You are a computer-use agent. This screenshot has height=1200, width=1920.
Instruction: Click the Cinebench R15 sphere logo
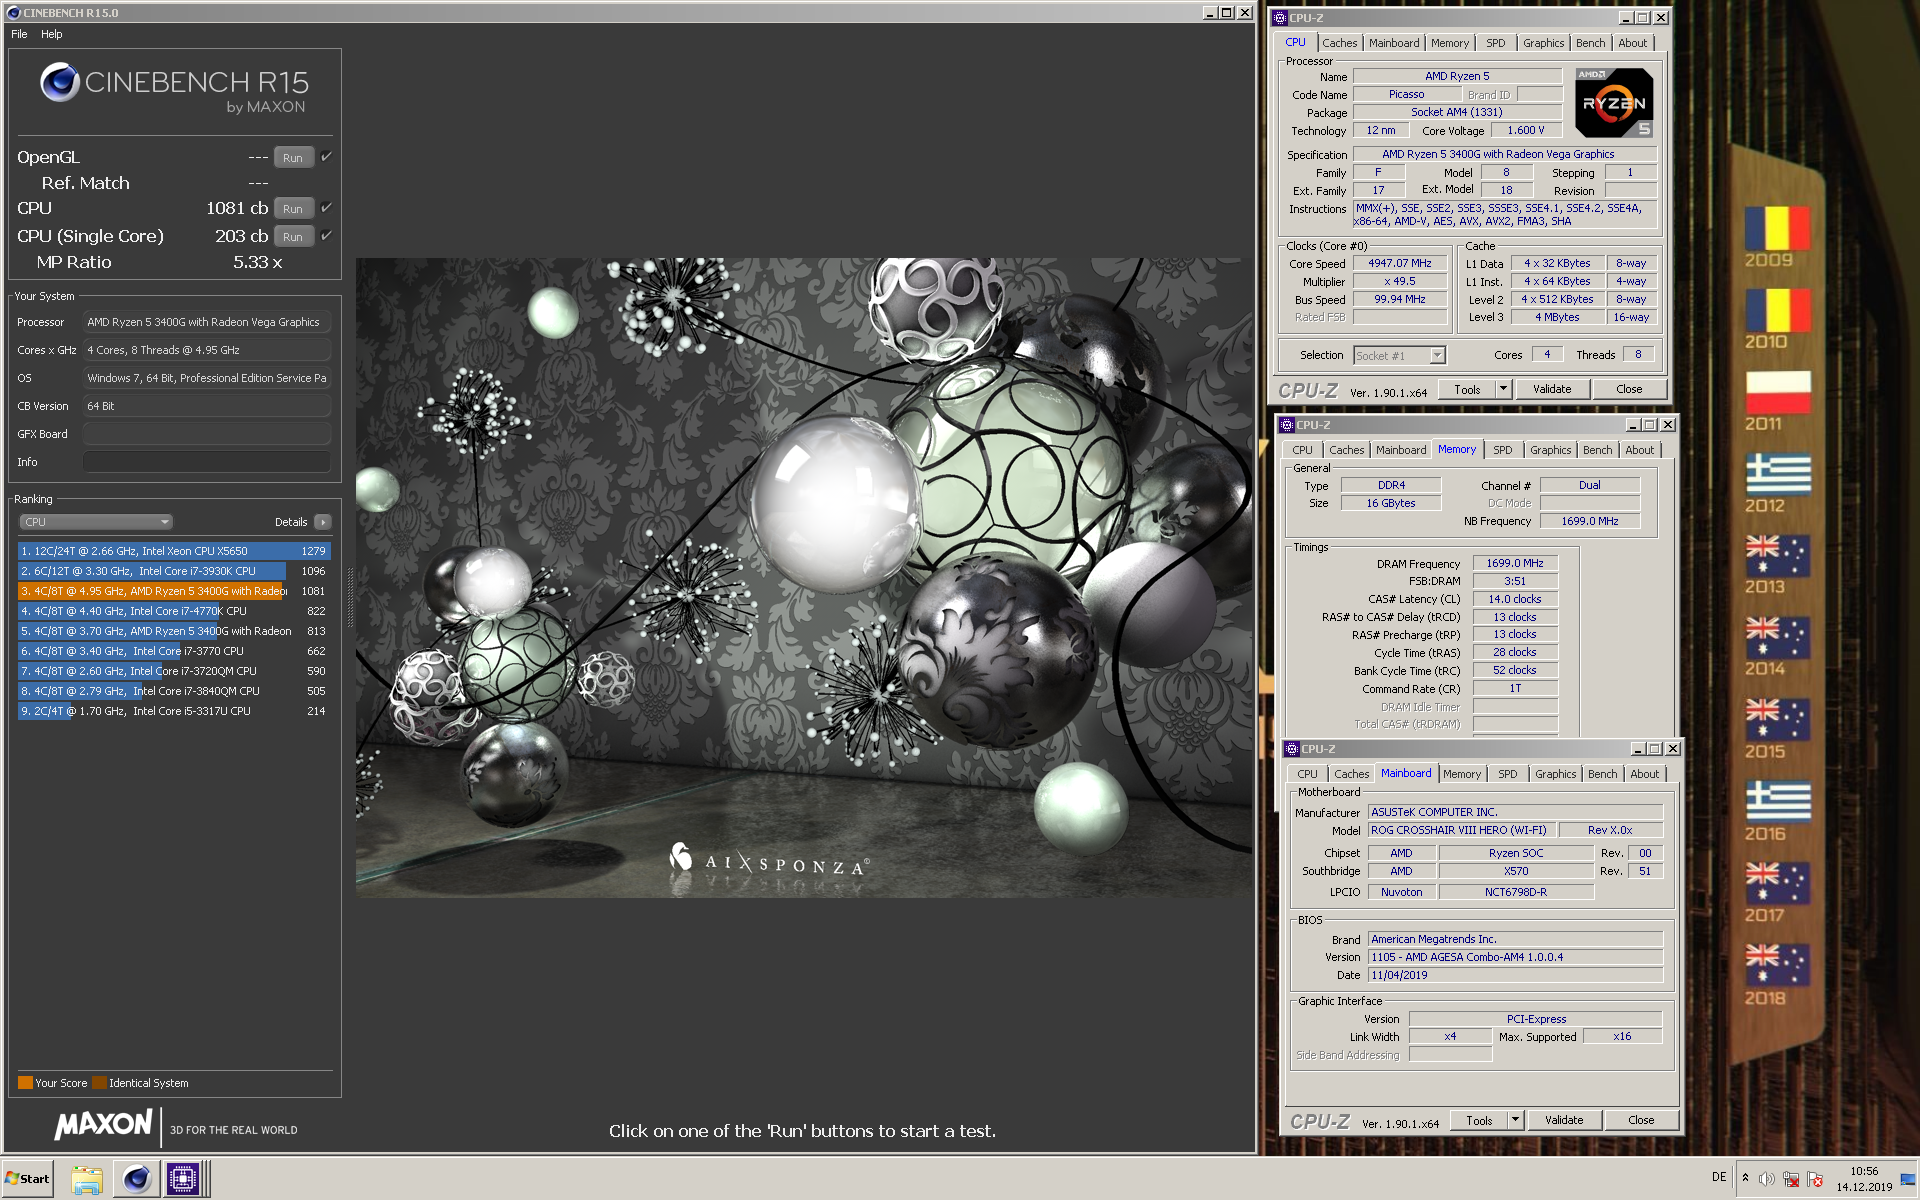coord(60,82)
